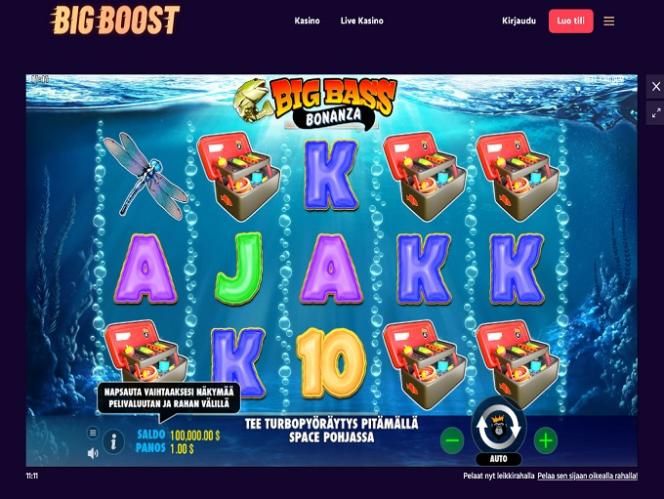Viewport: 664px width, 499px height.
Task: Open the hamburger menu in site header
Action: (x=609, y=21)
